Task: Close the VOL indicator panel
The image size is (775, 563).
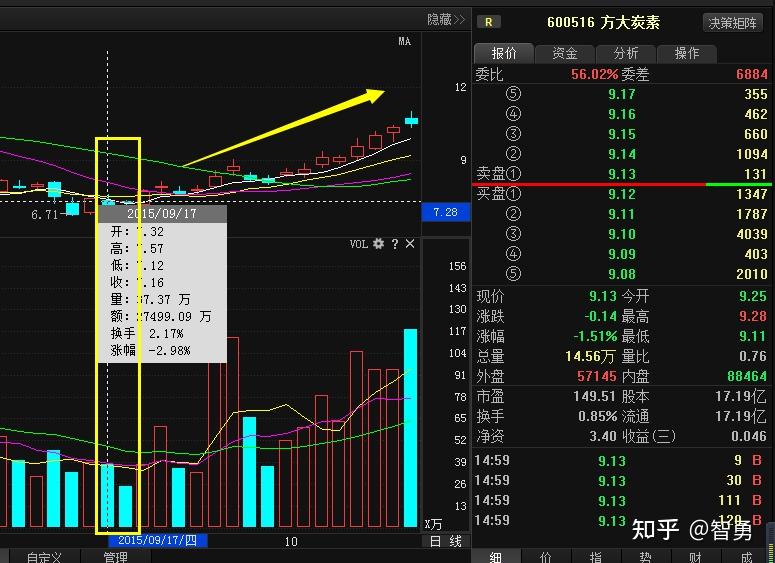Action: [x=410, y=244]
